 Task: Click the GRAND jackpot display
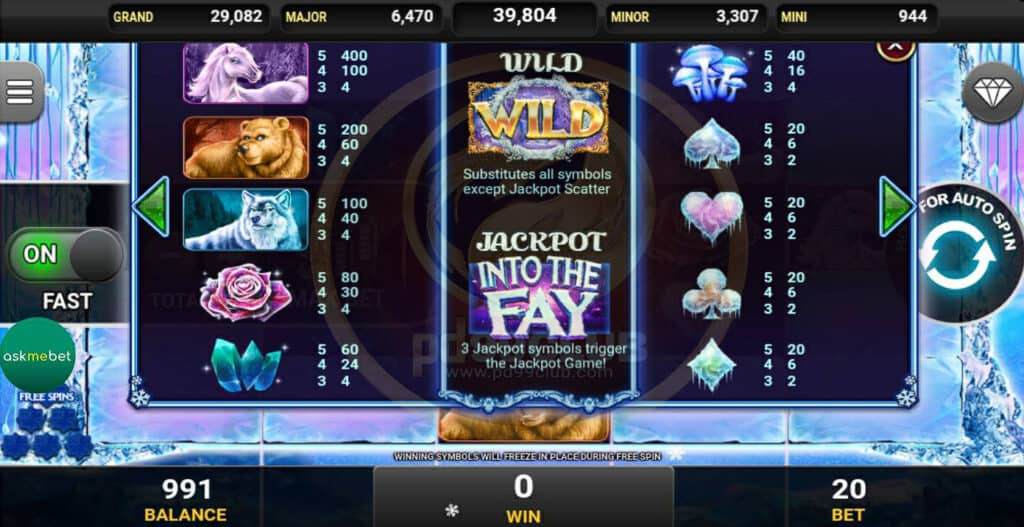point(188,17)
